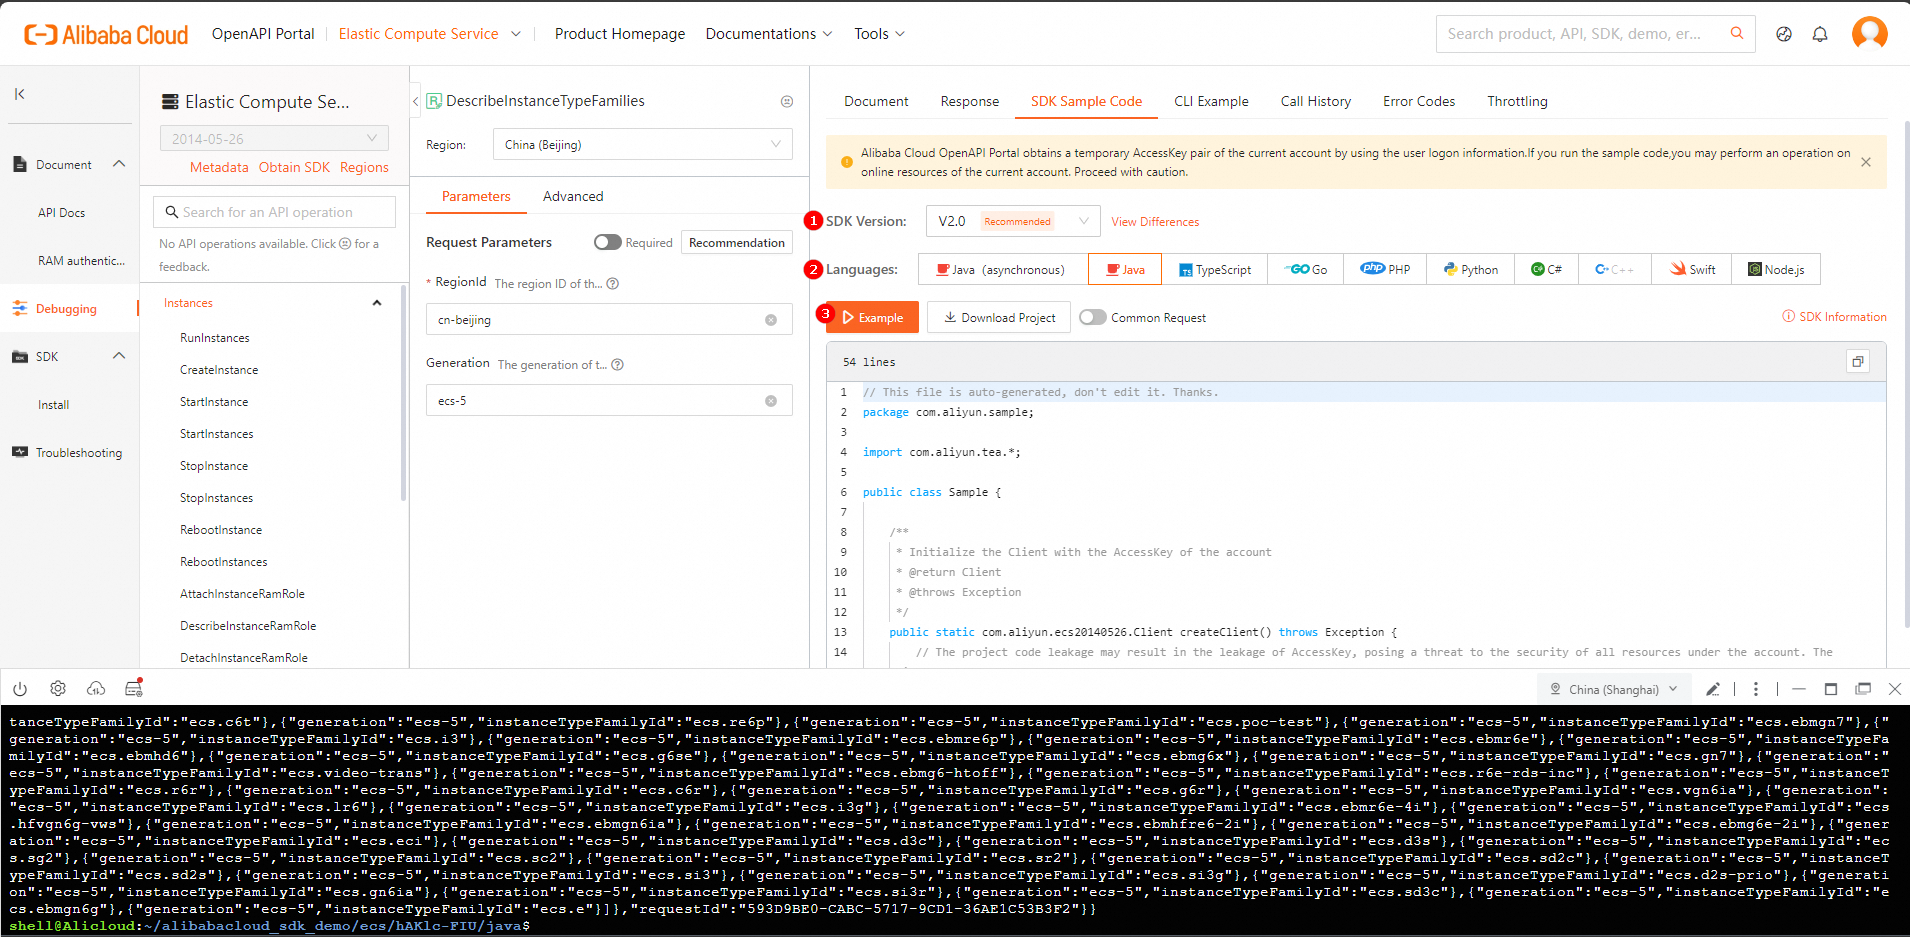The height and width of the screenshot is (937, 1910).
Task: Run the Example button
Action: coord(872,318)
